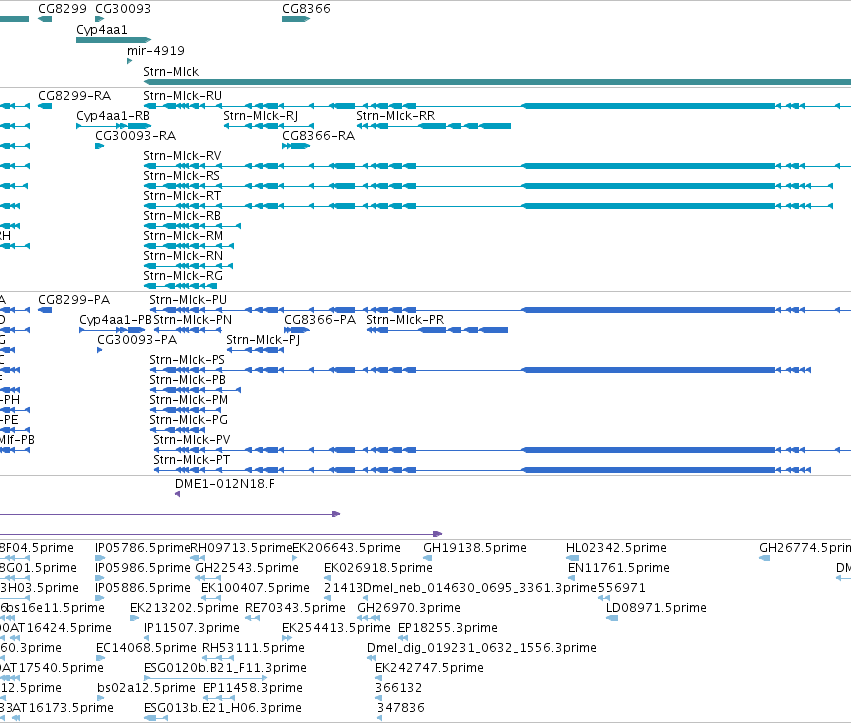
Task: Click EST GH26970.3prime
Action: [x=409, y=608]
